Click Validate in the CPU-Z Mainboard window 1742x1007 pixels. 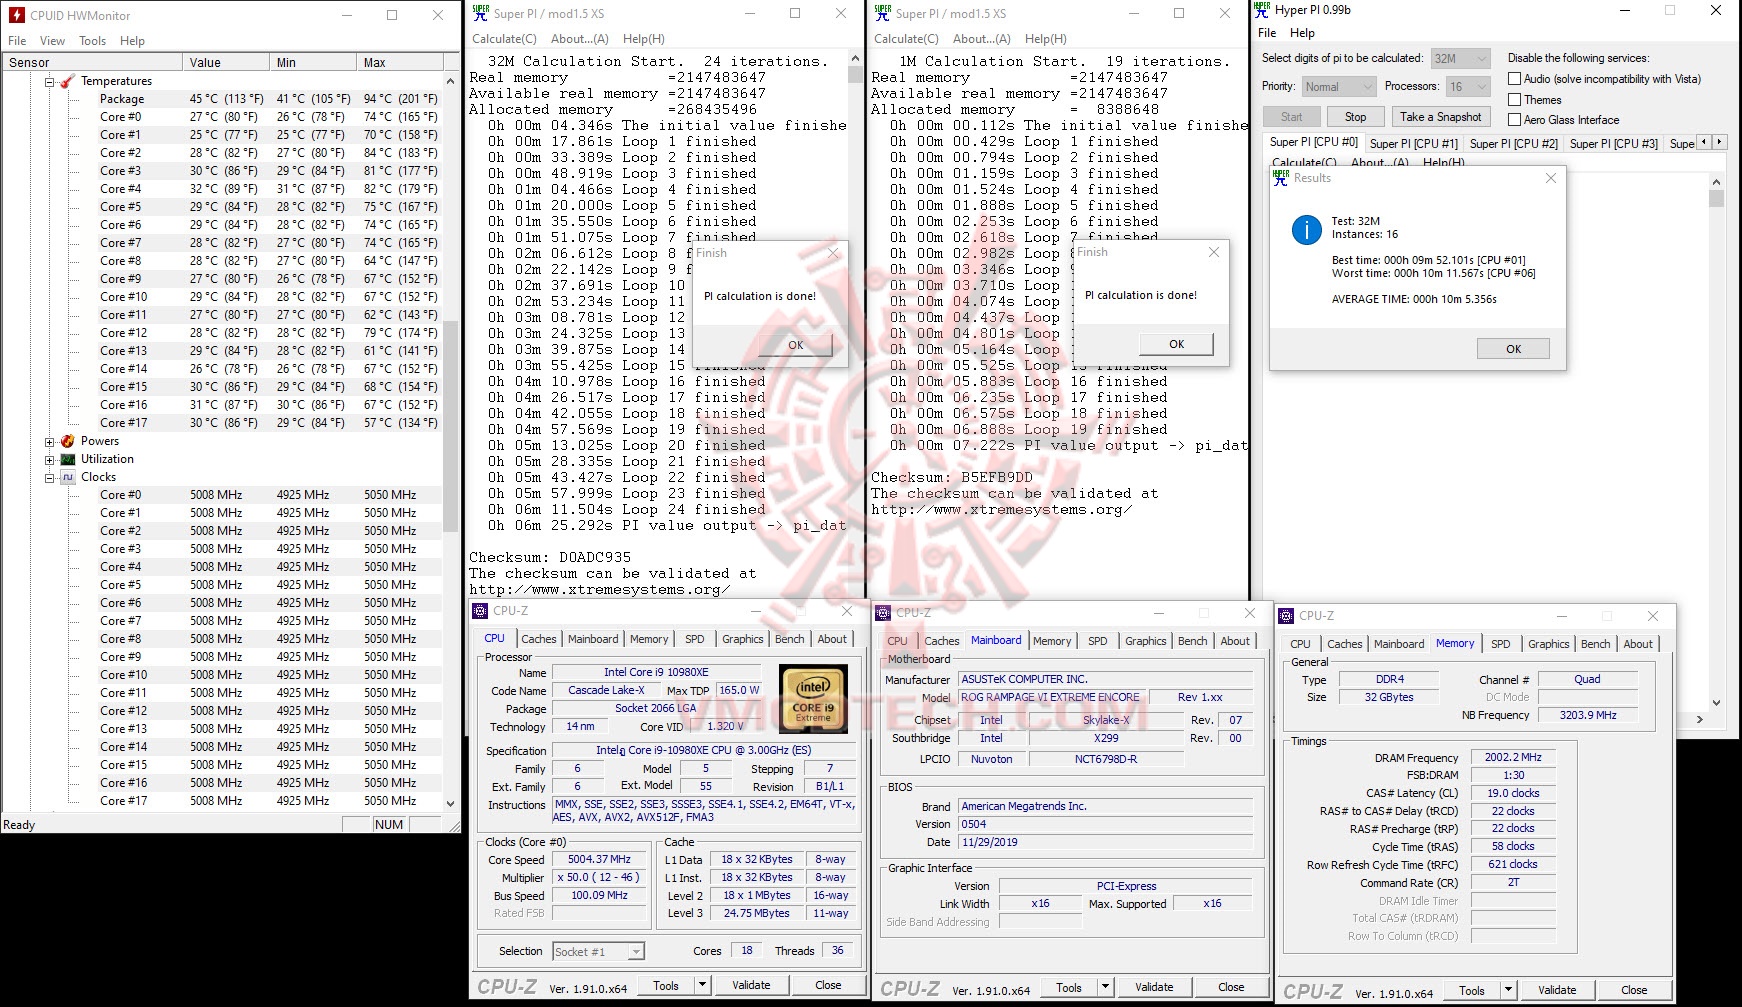[1154, 987]
